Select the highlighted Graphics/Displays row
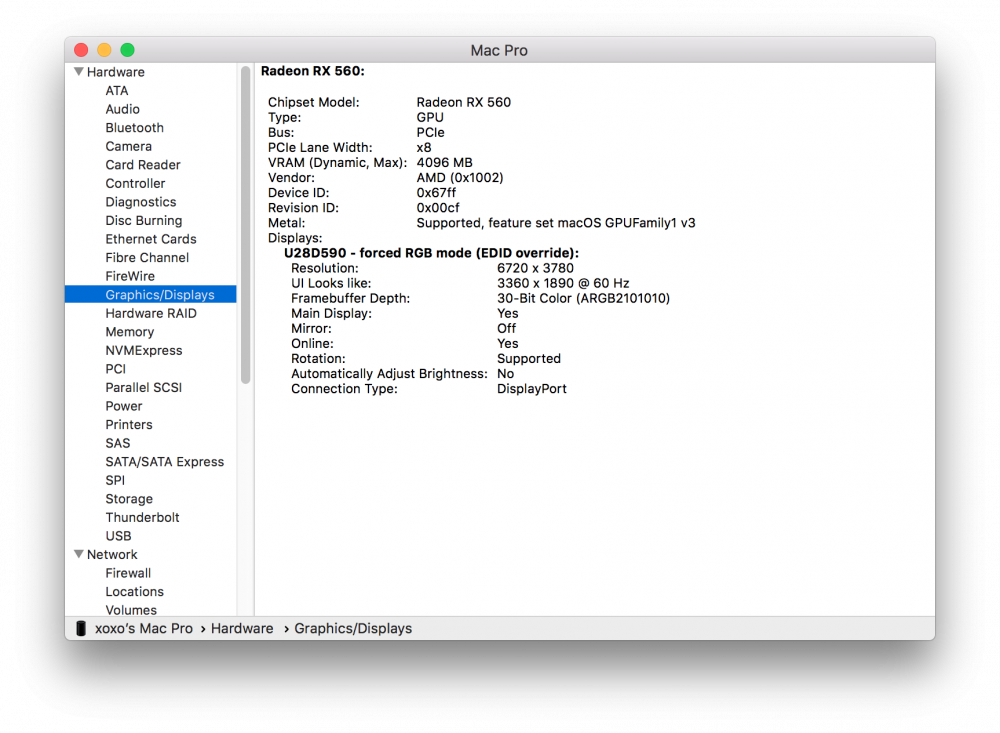1000x733 pixels. tap(151, 294)
